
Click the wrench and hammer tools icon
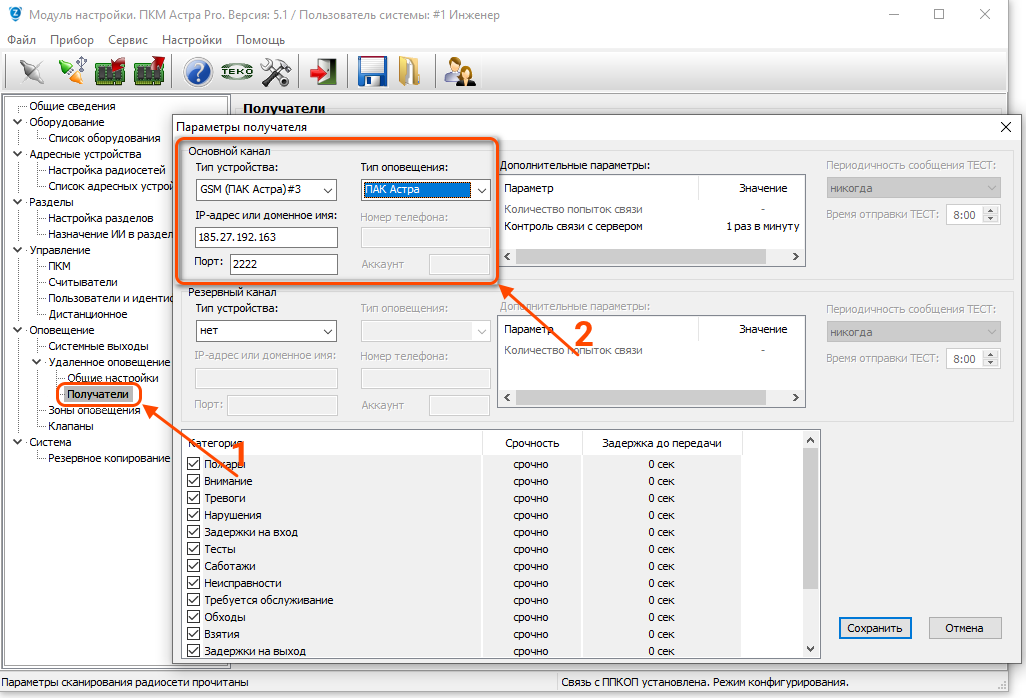pyautogui.click(x=275, y=72)
